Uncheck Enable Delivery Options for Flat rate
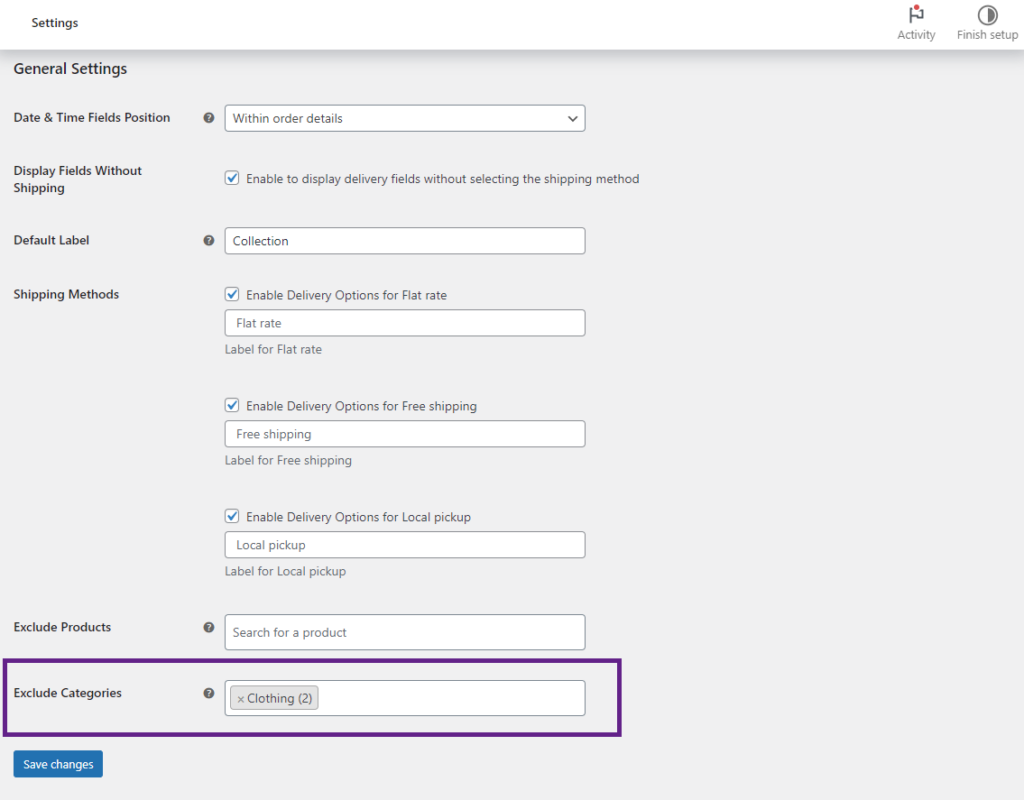The image size is (1024, 800). (232, 294)
